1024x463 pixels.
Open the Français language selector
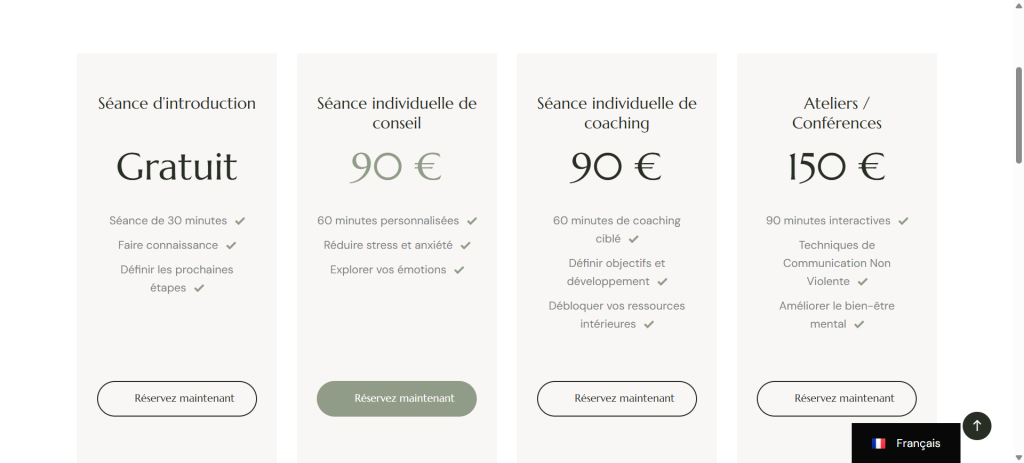click(x=906, y=443)
